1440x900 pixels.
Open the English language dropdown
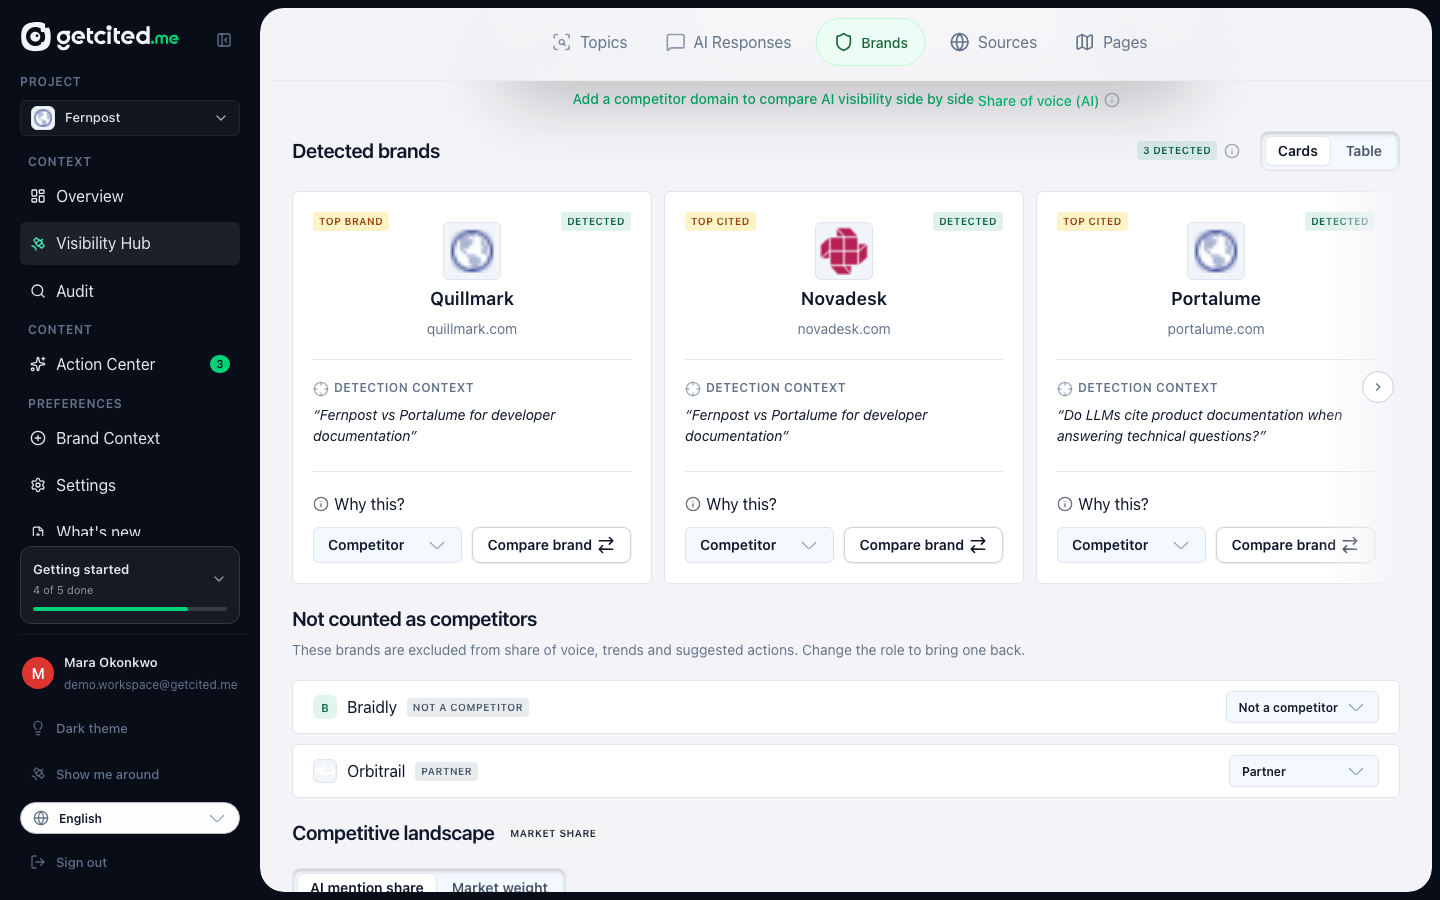[x=130, y=818]
